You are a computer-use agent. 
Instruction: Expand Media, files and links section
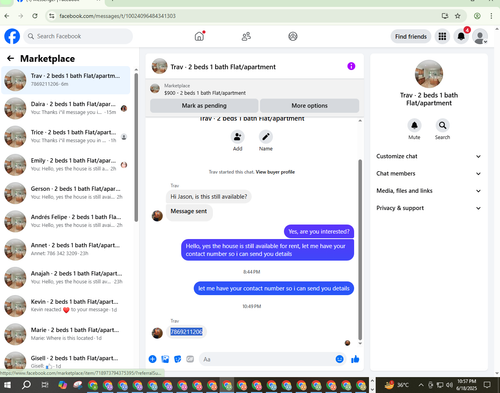pos(429,191)
